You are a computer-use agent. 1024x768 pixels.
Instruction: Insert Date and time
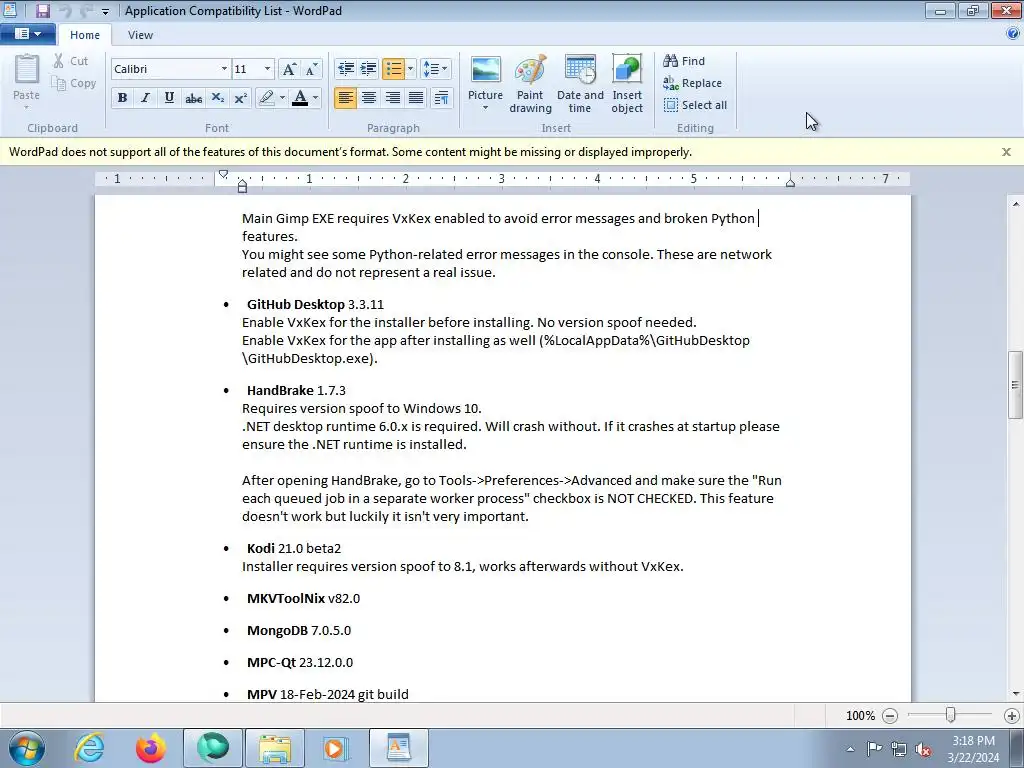pos(580,84)
